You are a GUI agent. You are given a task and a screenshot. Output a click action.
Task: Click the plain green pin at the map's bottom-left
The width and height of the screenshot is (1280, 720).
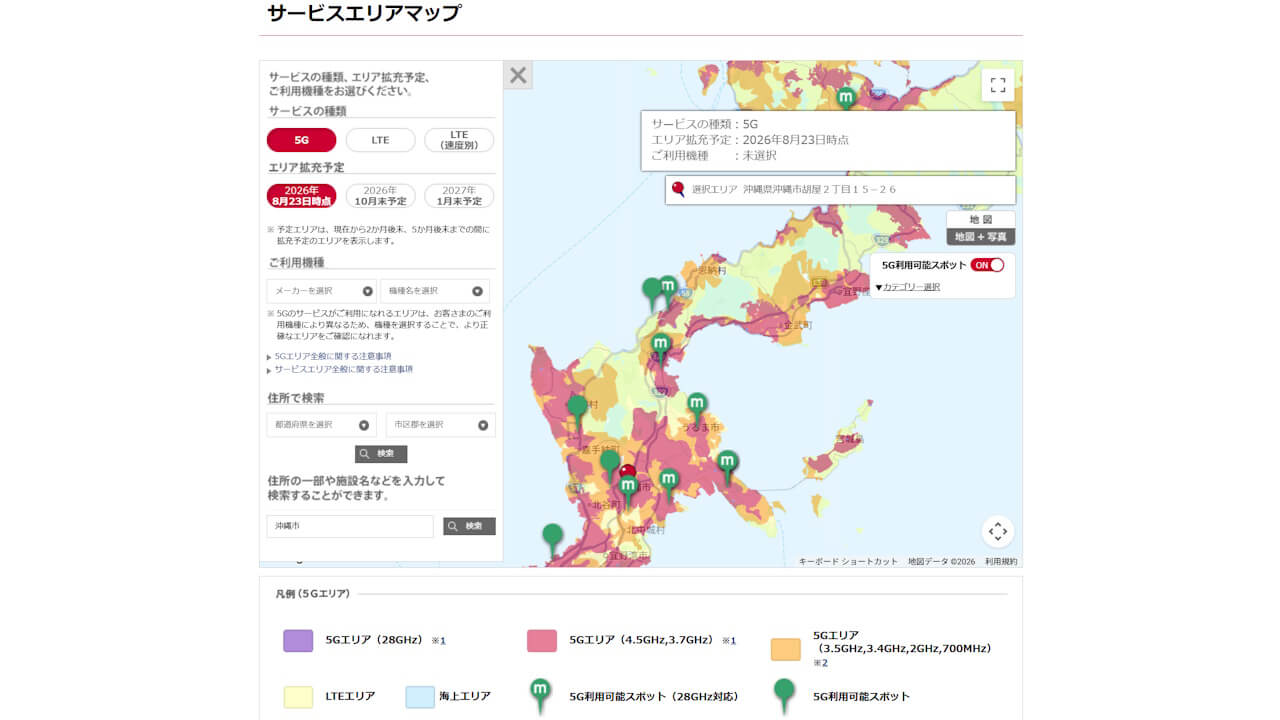(552, 540)
